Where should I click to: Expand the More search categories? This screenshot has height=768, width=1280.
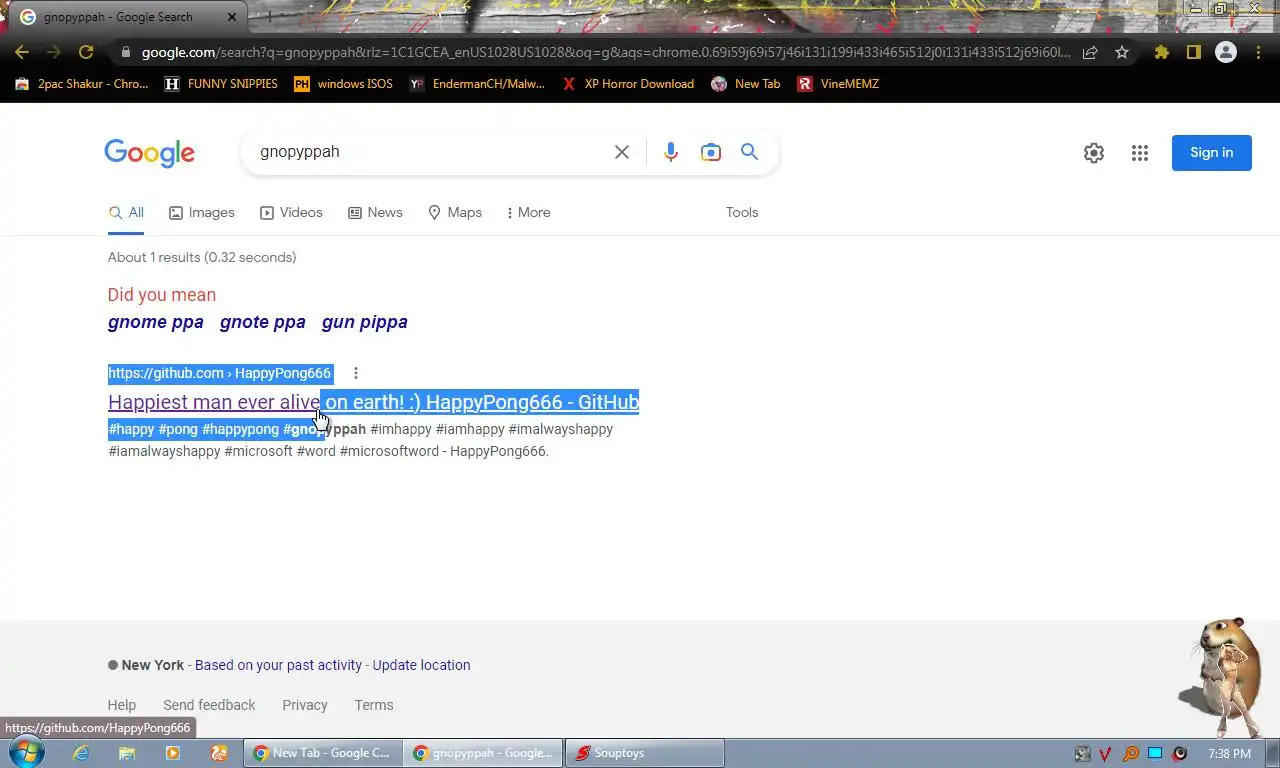(x=528, y=213)
